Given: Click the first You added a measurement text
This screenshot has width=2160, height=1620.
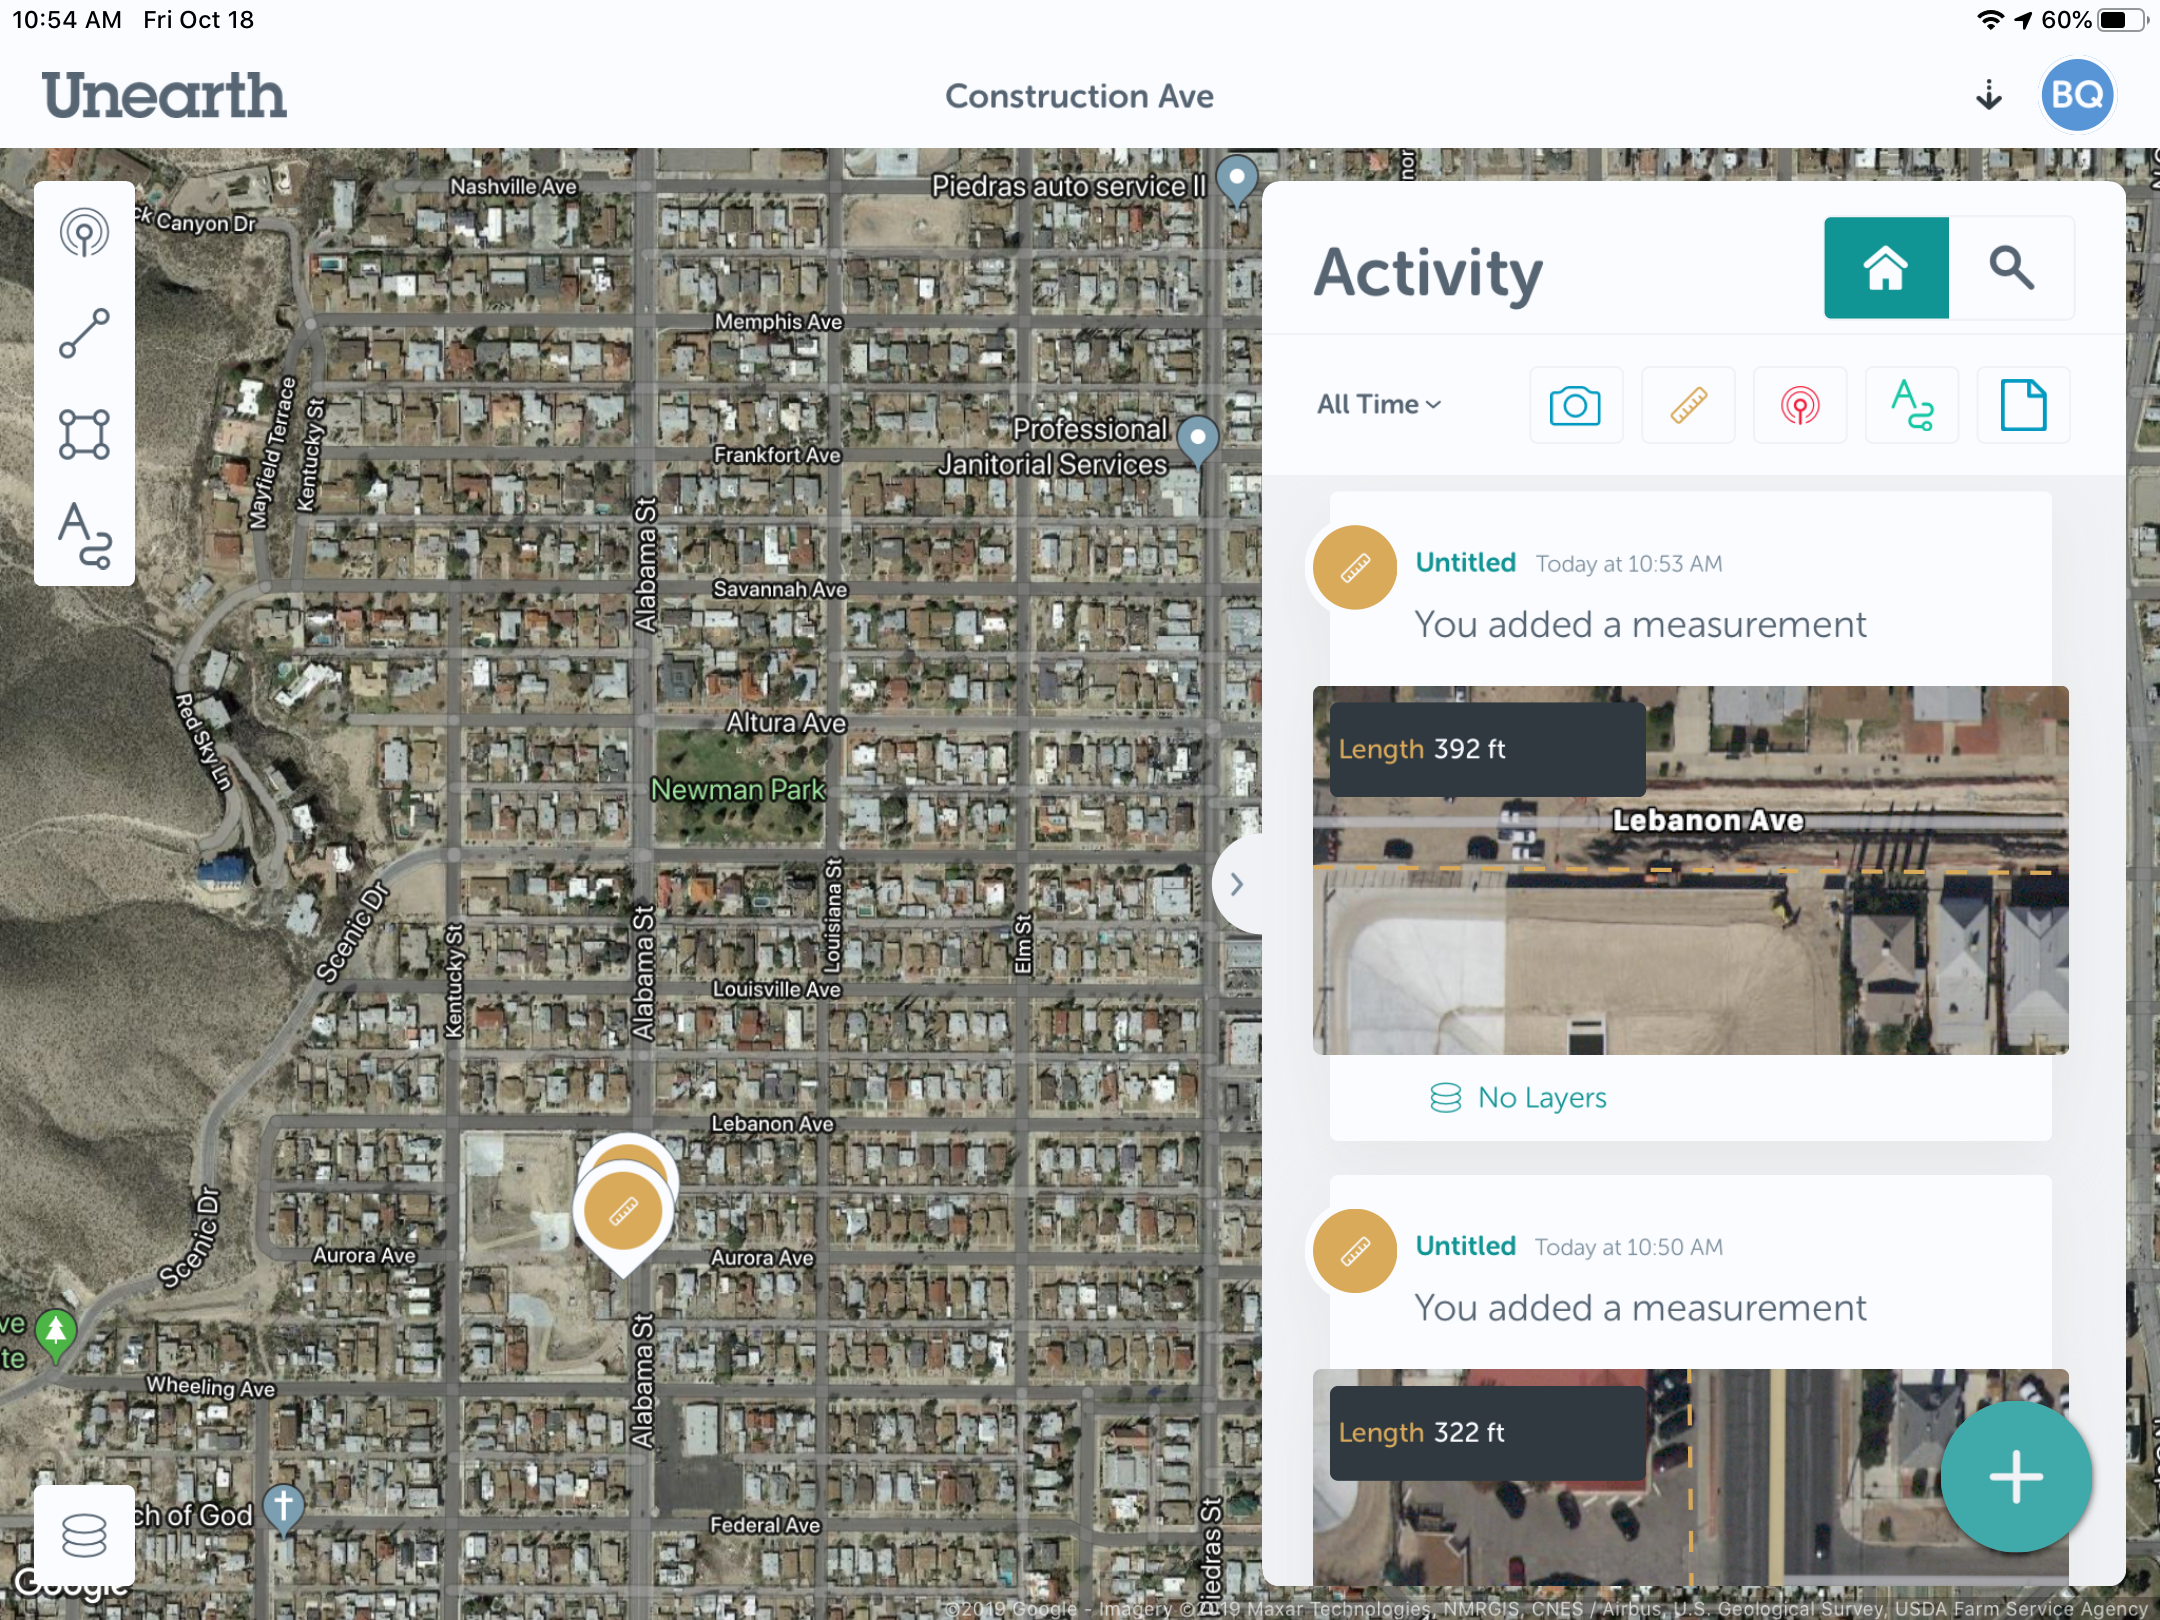Looking at the screenshot, I should (x=1640, y=624).
